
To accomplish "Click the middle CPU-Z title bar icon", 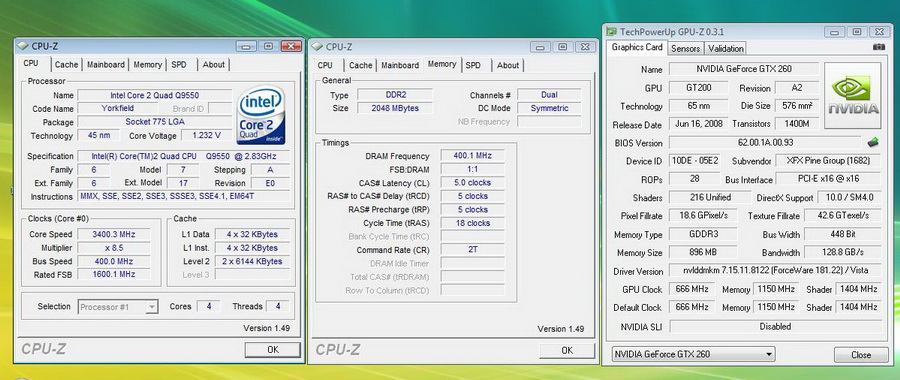I will 317,46.
